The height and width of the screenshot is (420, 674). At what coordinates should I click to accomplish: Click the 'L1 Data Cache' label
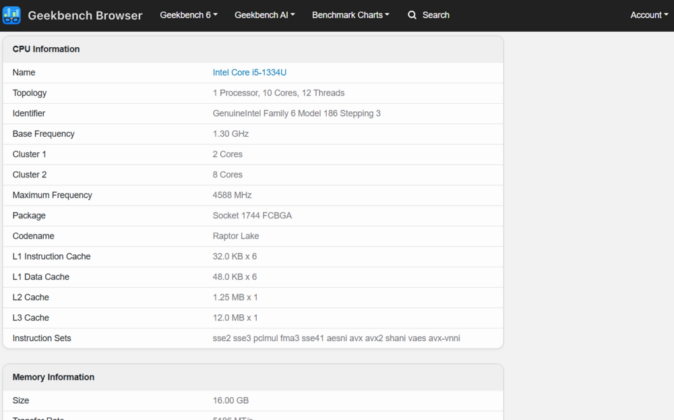41,277
